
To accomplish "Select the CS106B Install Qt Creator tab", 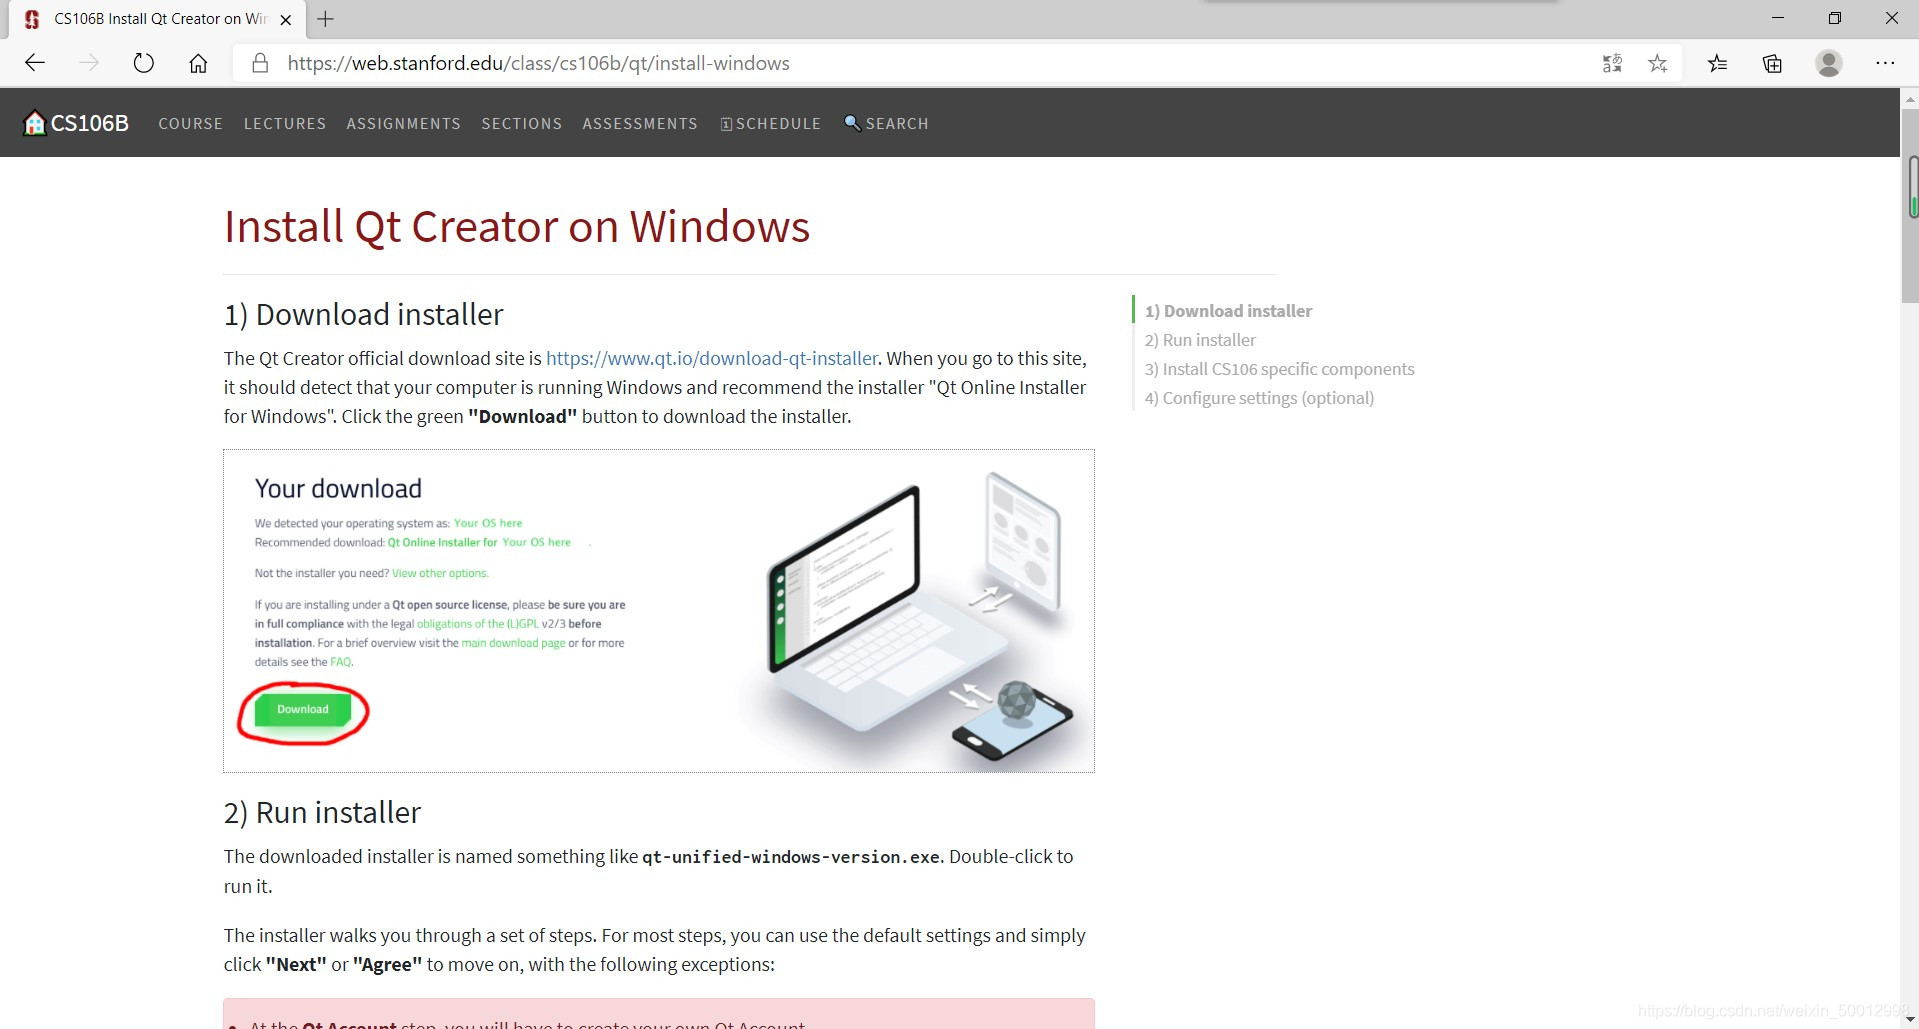I will pyautogui.click(x=155, y=19).
